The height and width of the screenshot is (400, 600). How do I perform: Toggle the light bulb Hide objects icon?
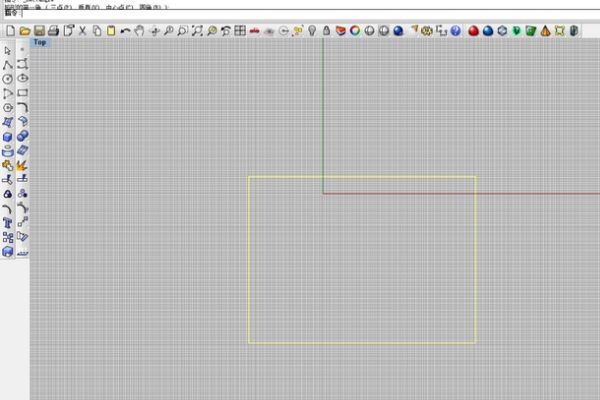point(312,31)
